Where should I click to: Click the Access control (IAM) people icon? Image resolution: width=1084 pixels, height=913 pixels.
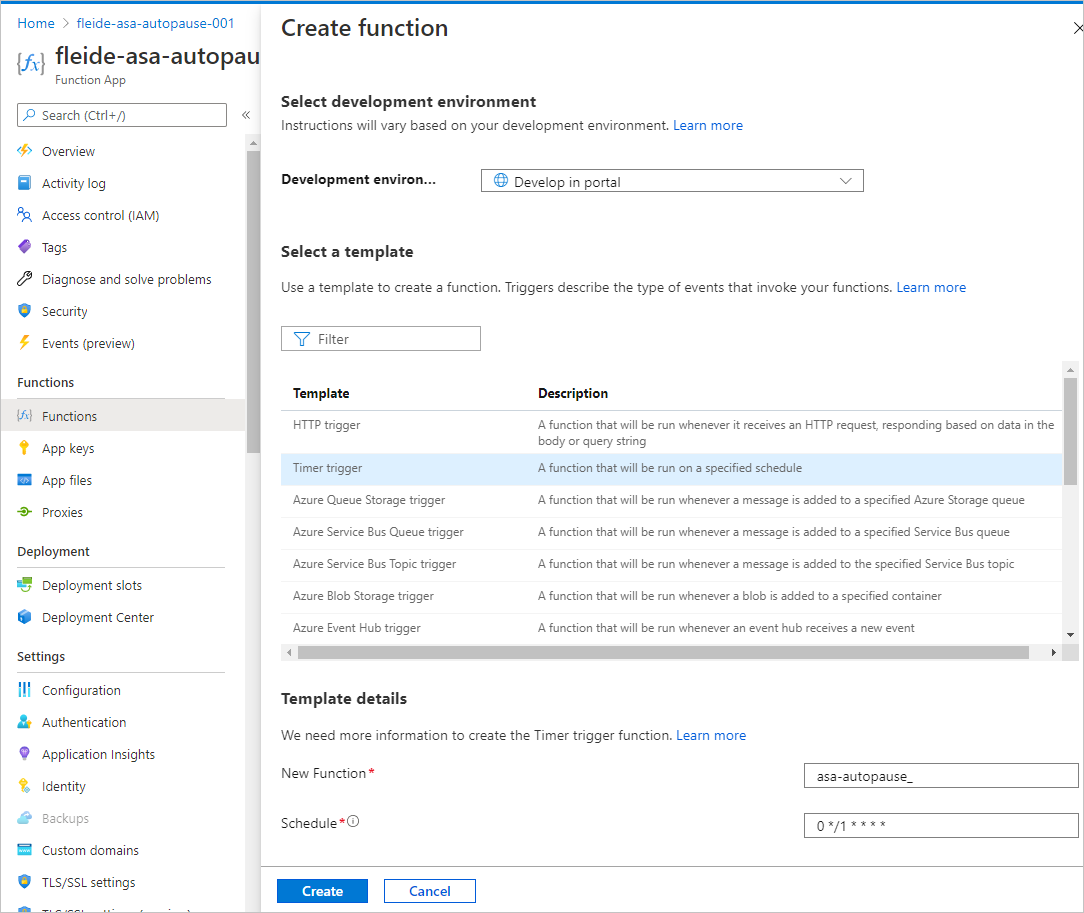(x=25, y=215)
